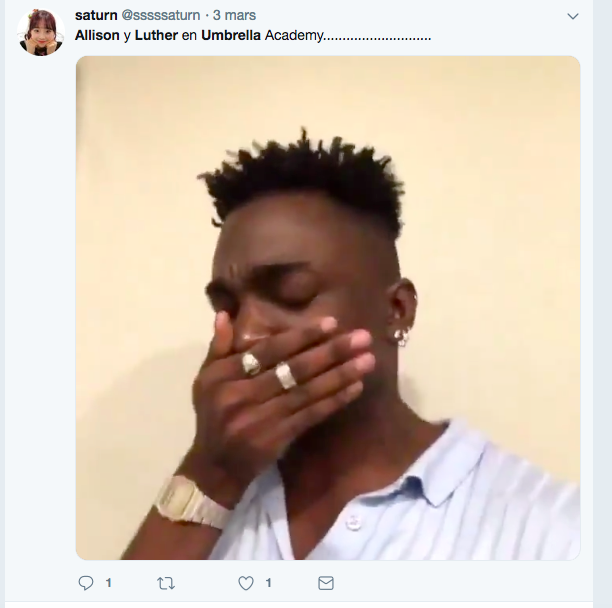Expand tweet options with the chevron arrow
Screen dimensions: 612x608
point(573,16)
